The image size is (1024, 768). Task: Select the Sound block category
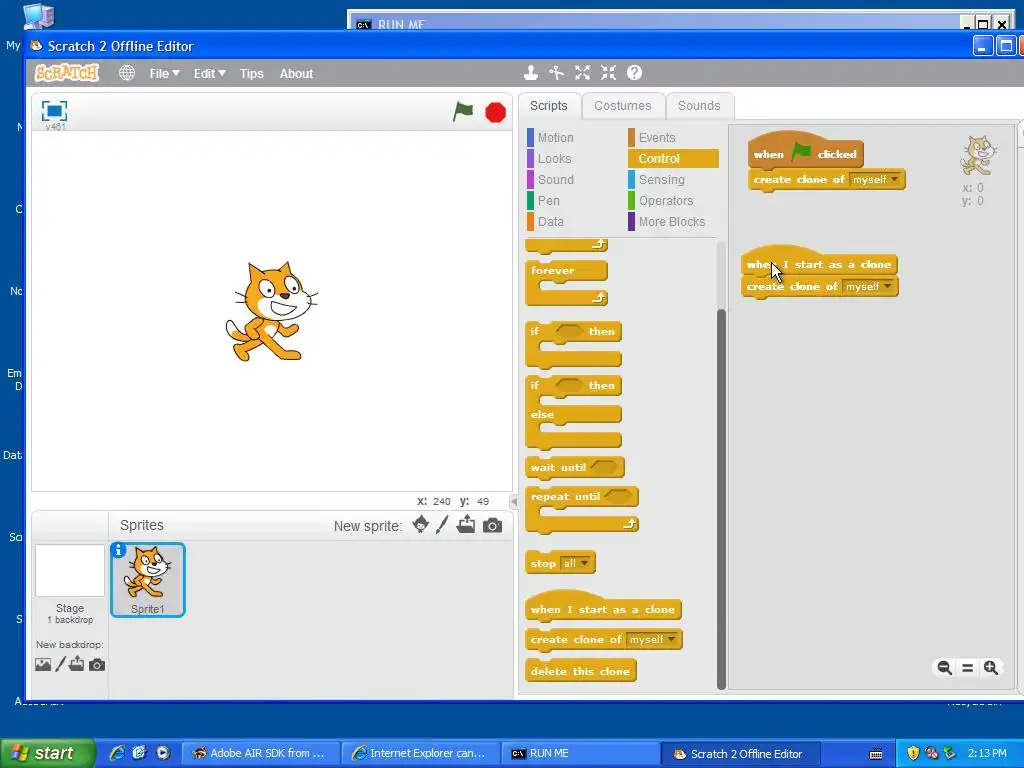pos(555,180)
